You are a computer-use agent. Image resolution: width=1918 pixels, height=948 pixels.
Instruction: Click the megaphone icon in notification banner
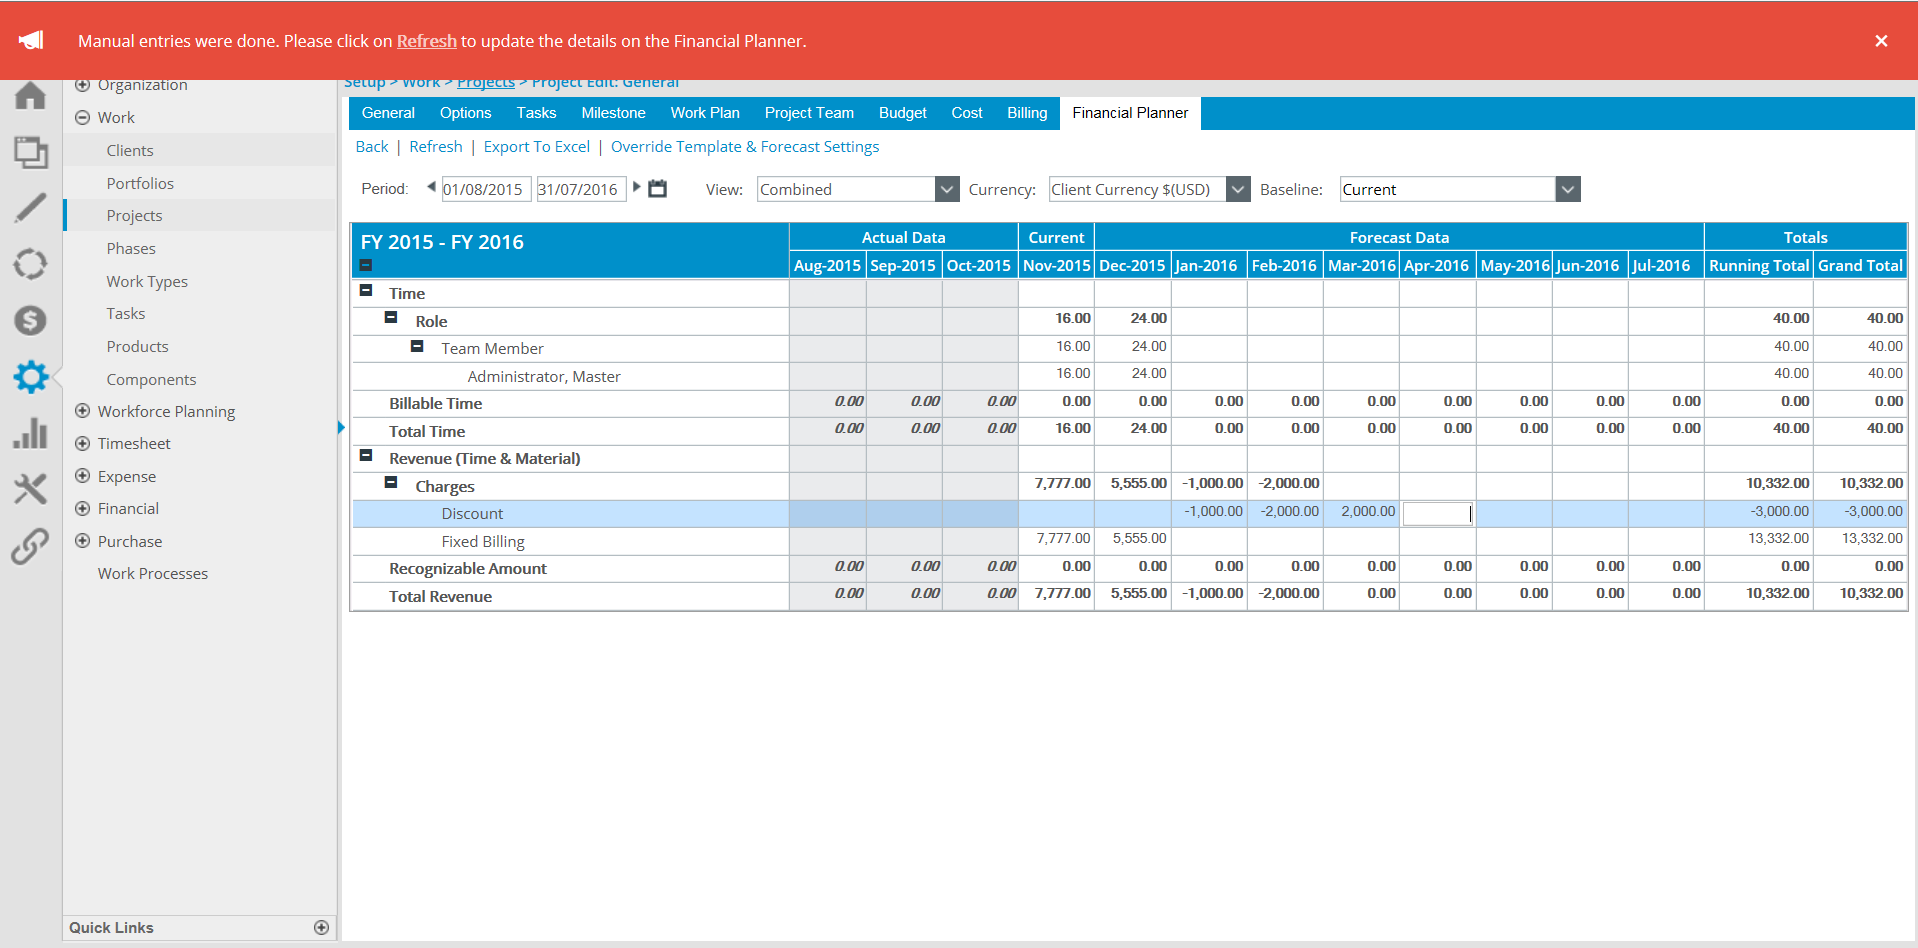pos(33,40)
